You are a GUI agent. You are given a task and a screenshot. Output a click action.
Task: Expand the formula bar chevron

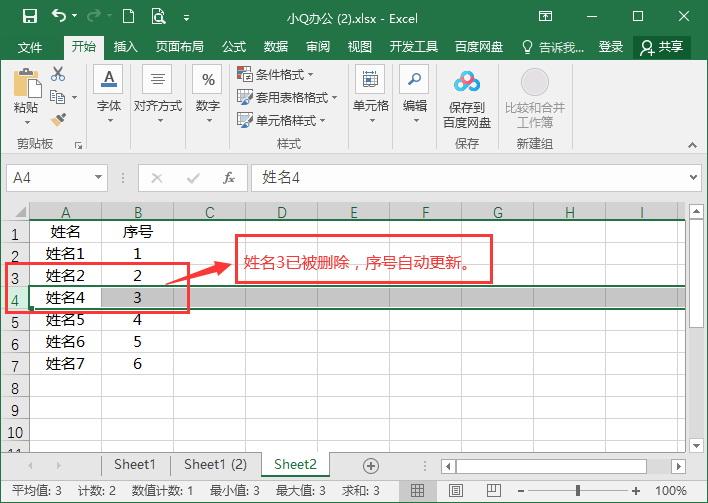tap(693, 178)
